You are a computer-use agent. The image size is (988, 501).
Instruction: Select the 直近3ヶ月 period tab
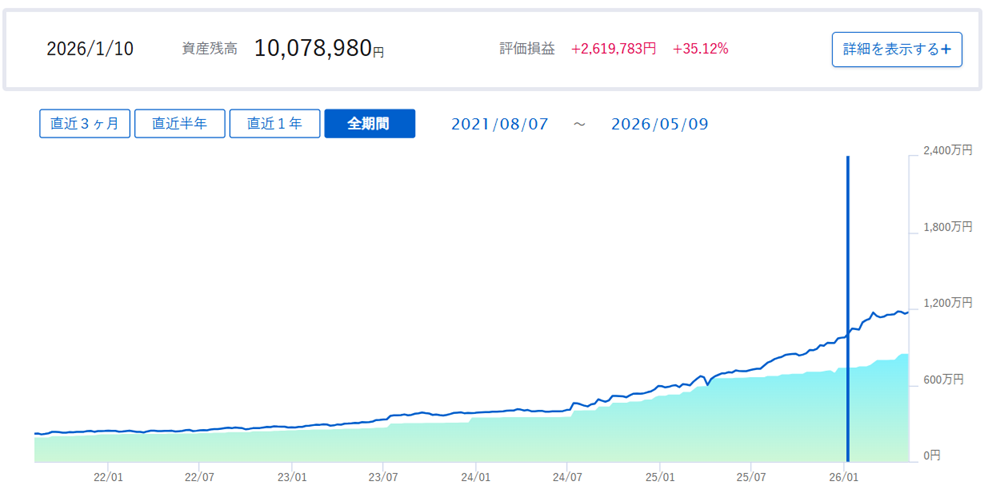(x=84, y=124)
